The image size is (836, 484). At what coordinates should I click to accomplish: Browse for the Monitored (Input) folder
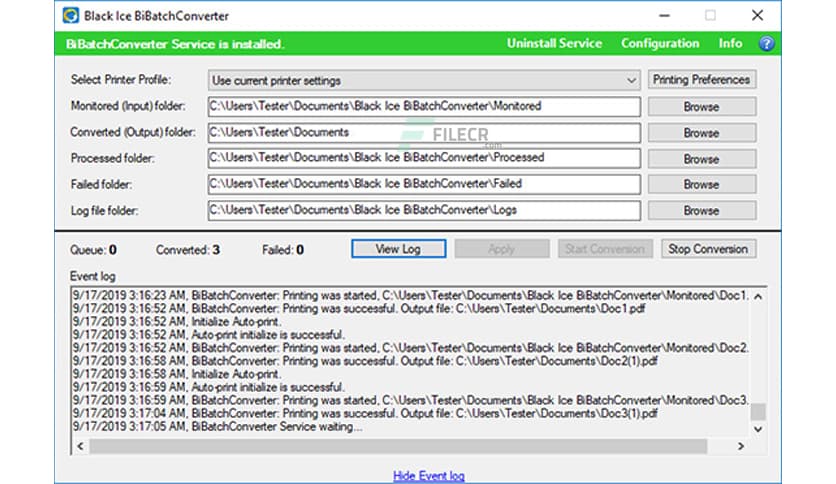coord(702,107)
